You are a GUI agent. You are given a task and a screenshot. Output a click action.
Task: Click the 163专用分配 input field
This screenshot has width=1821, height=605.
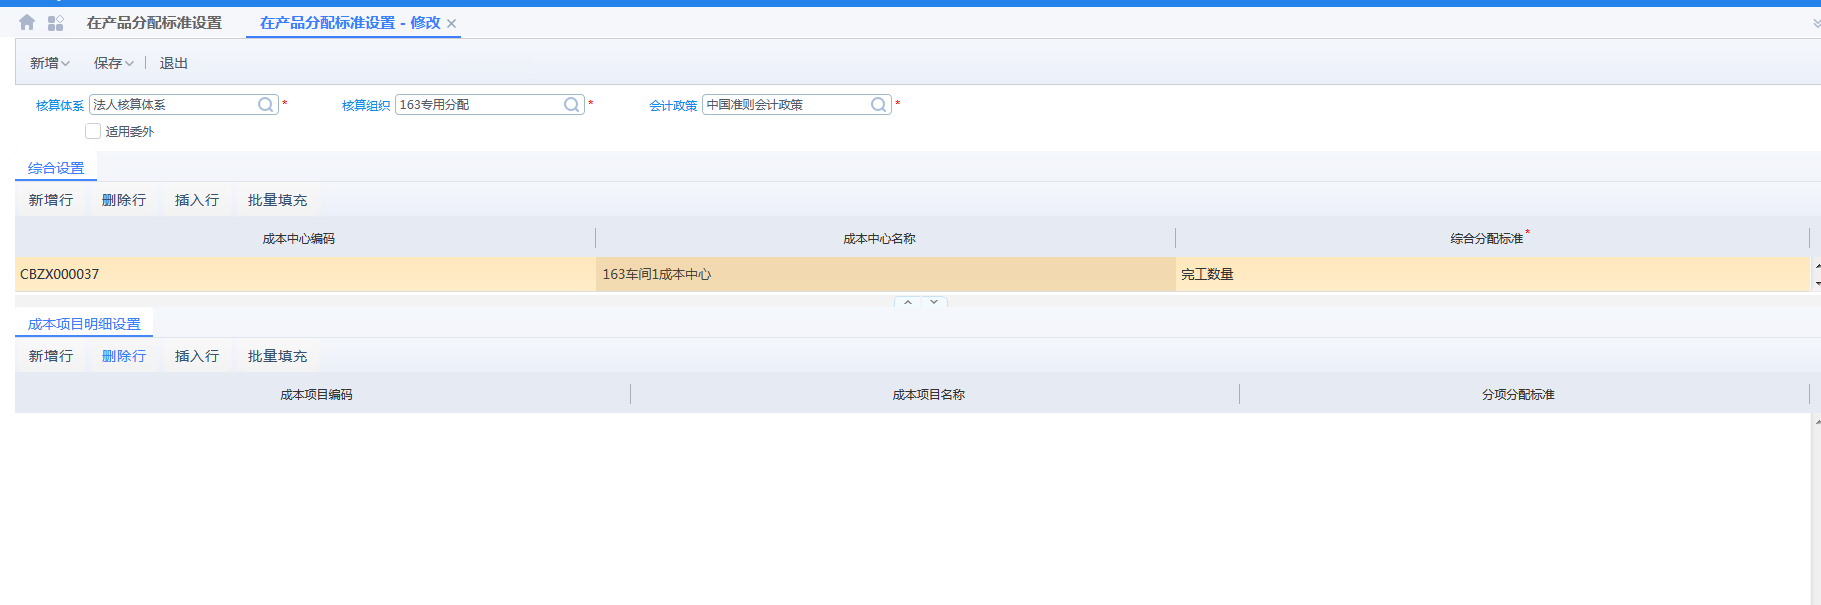click(x=478, y=105)
